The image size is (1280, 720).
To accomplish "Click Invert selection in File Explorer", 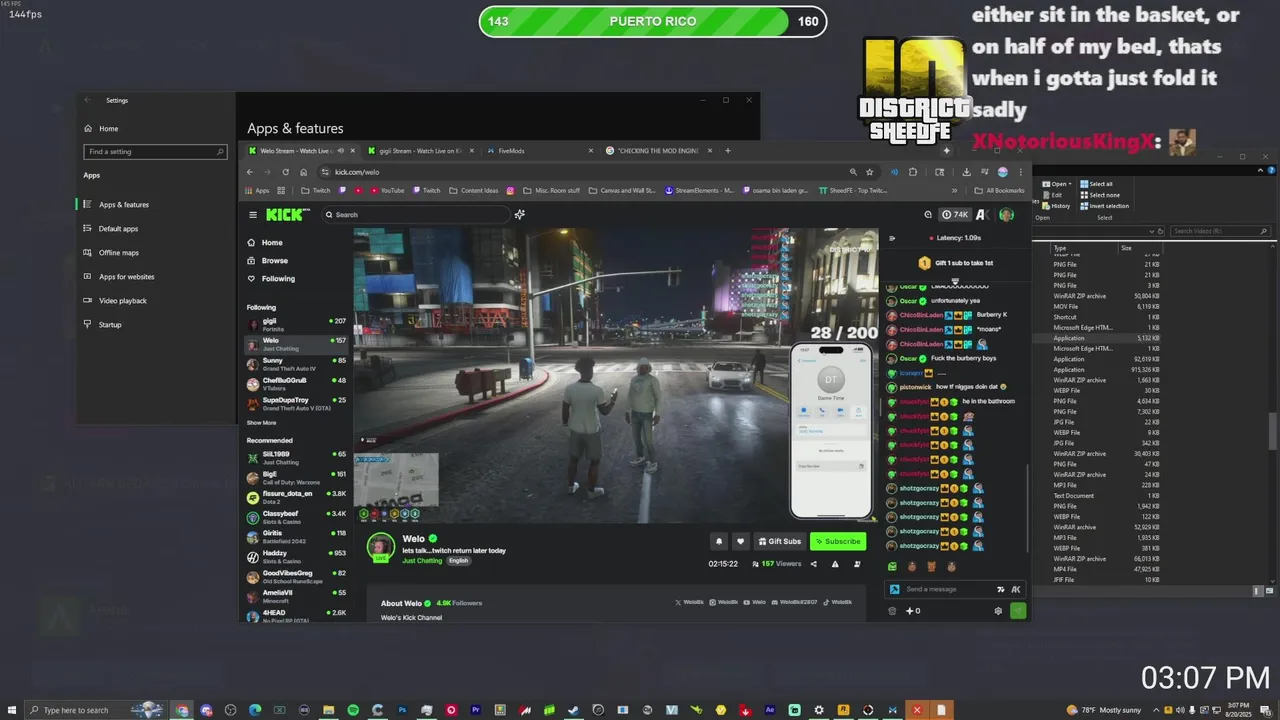I will [1103, 206].
